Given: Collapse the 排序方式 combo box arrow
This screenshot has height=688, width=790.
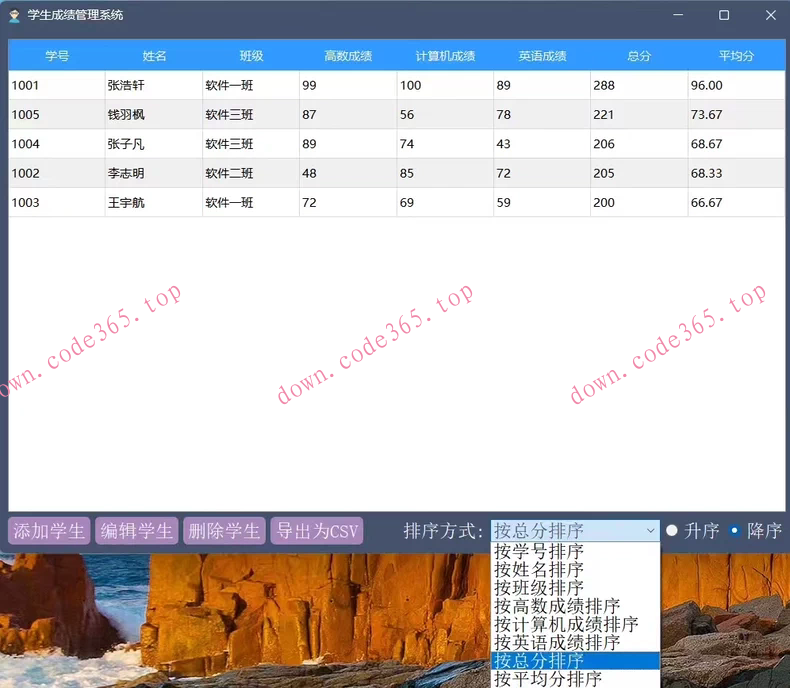Looking at the screenshot, I should click(650, 530).
